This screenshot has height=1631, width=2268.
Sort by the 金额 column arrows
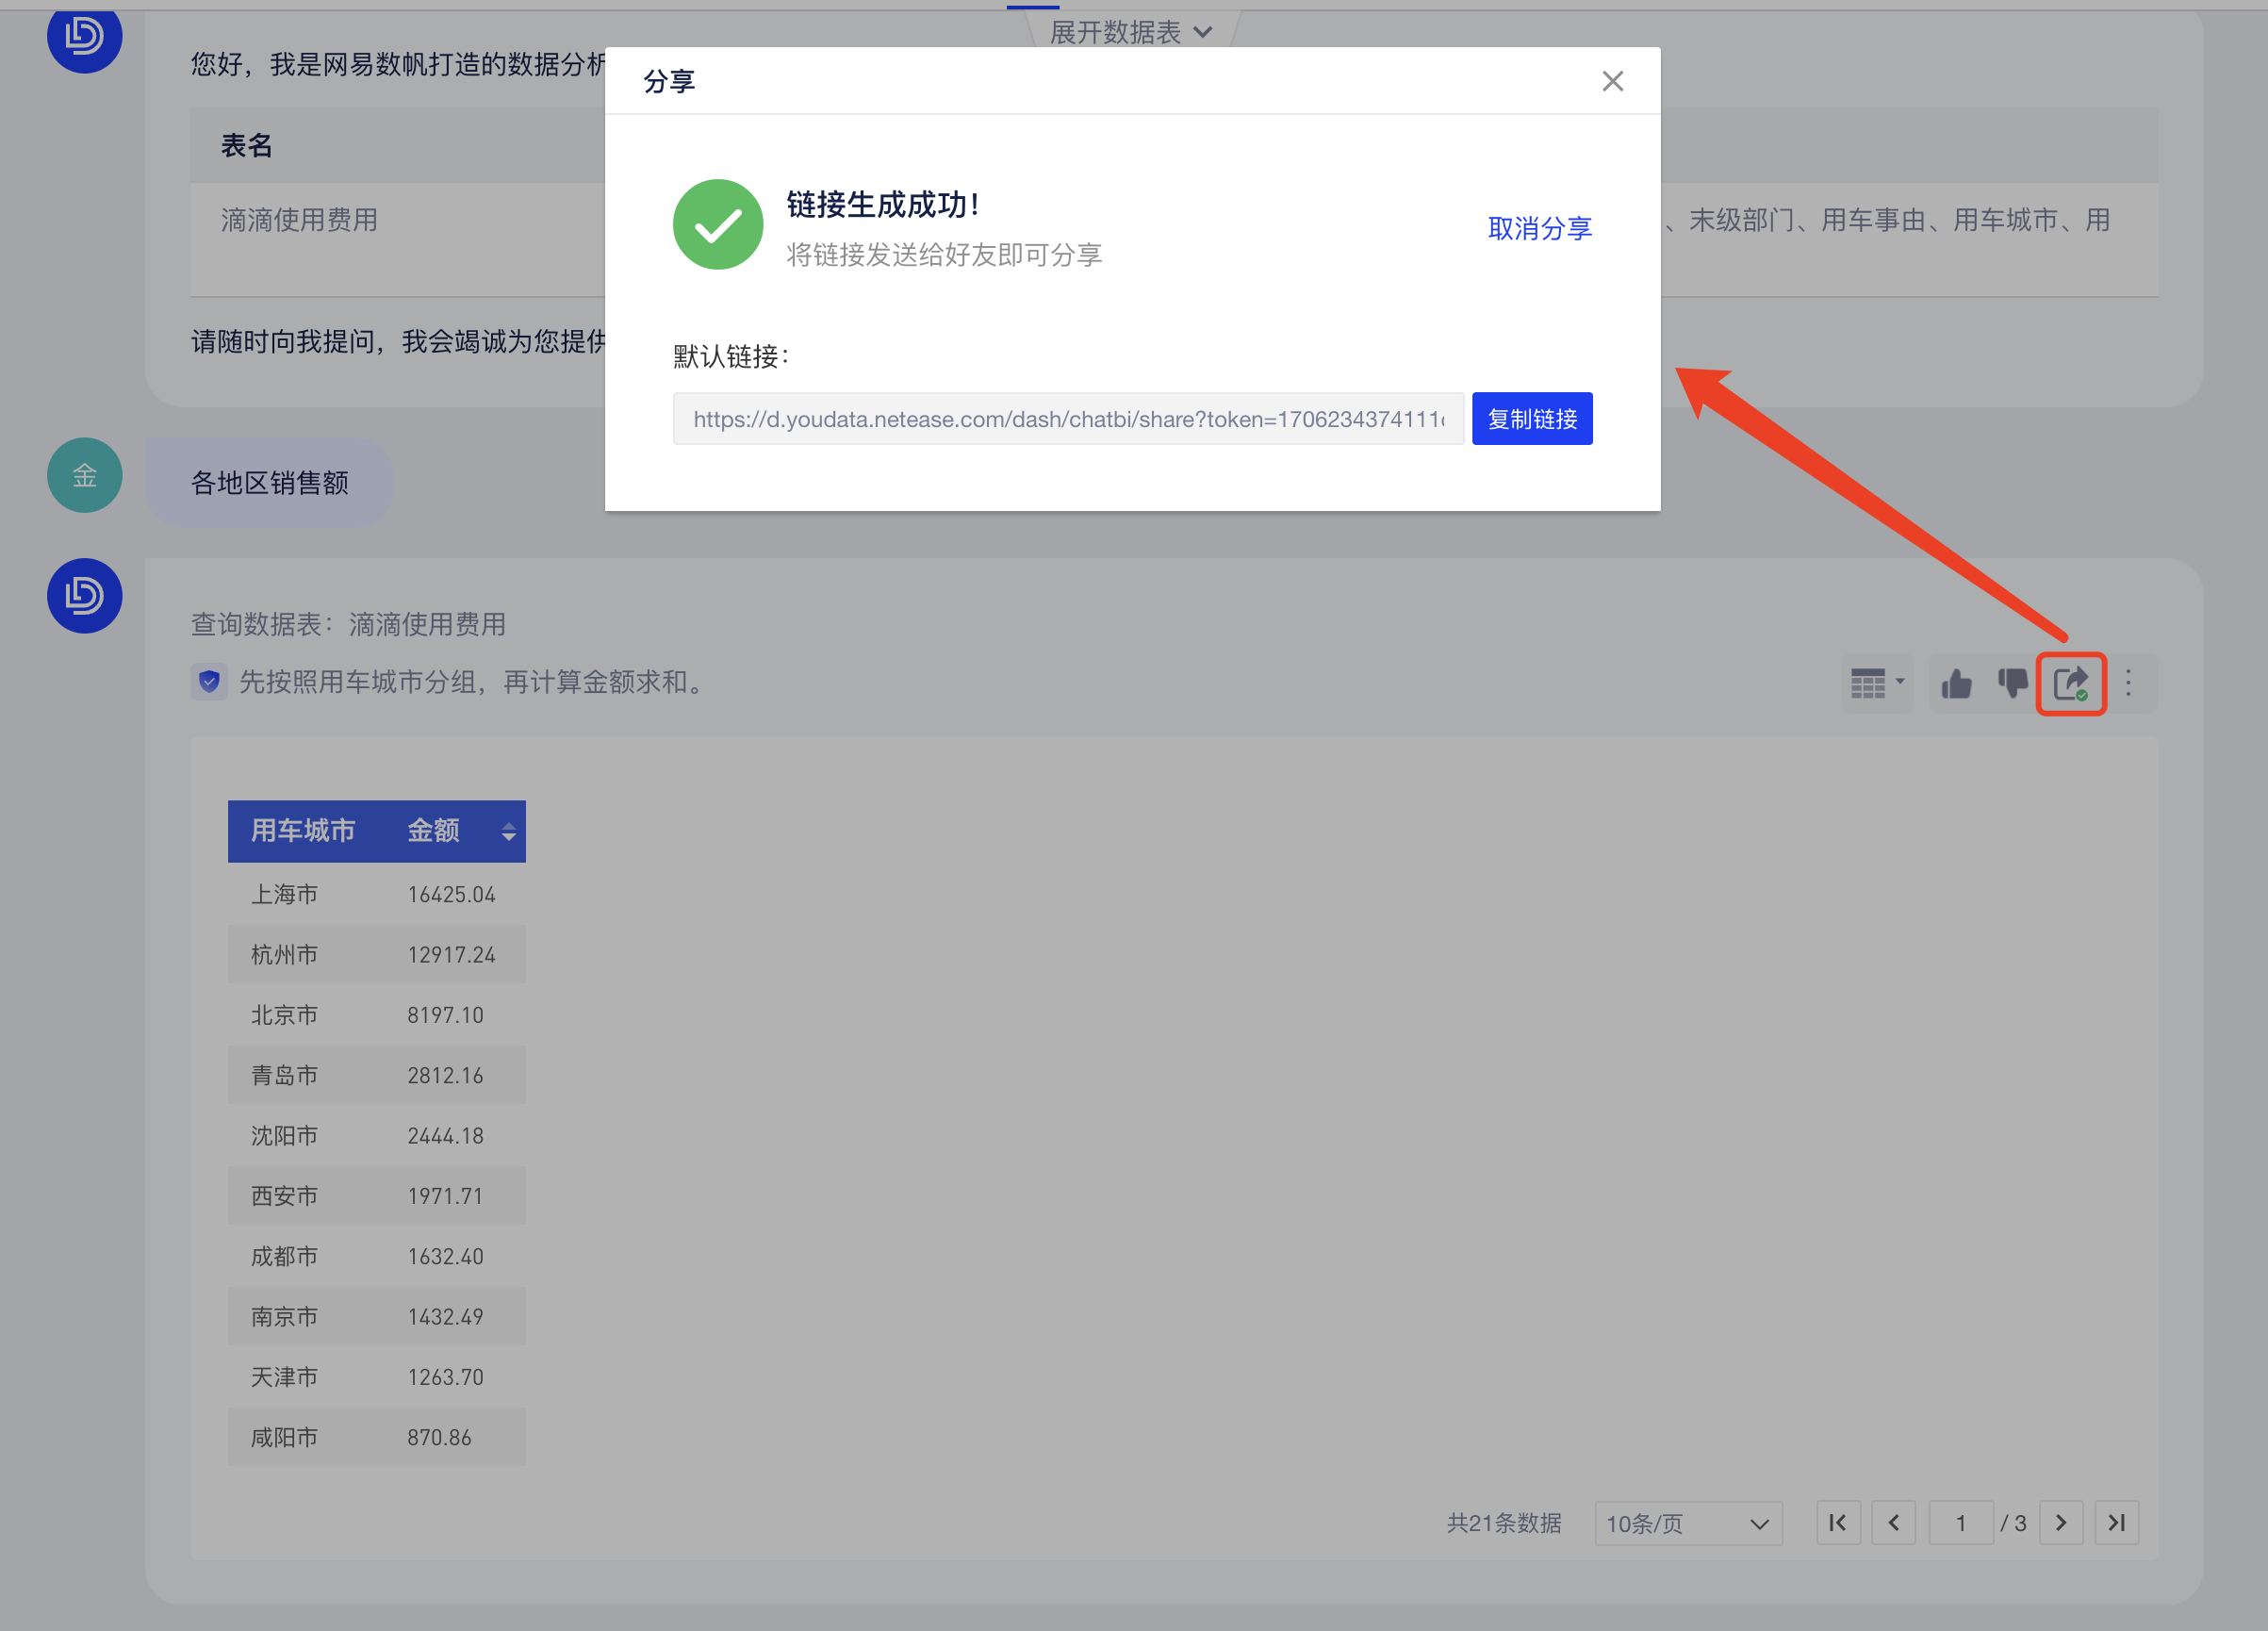(x=509, y=831)
